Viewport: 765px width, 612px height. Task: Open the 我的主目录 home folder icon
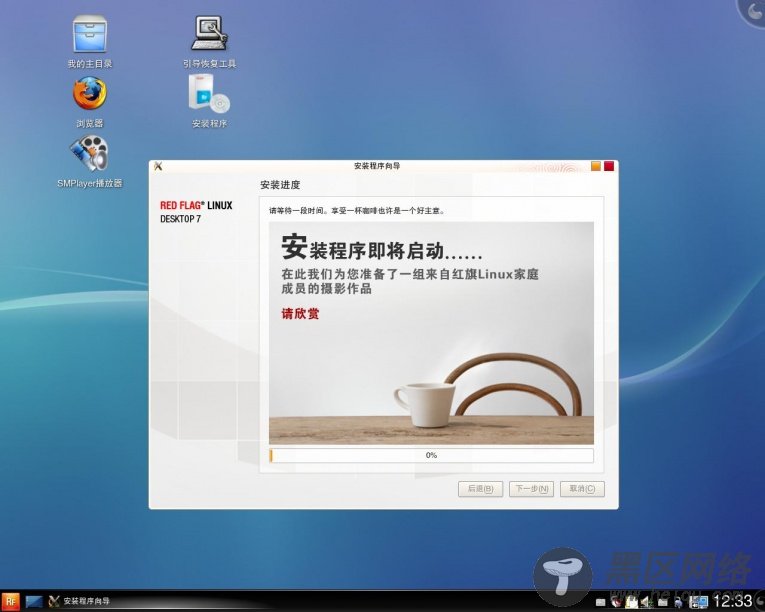[x=90, y=41]
